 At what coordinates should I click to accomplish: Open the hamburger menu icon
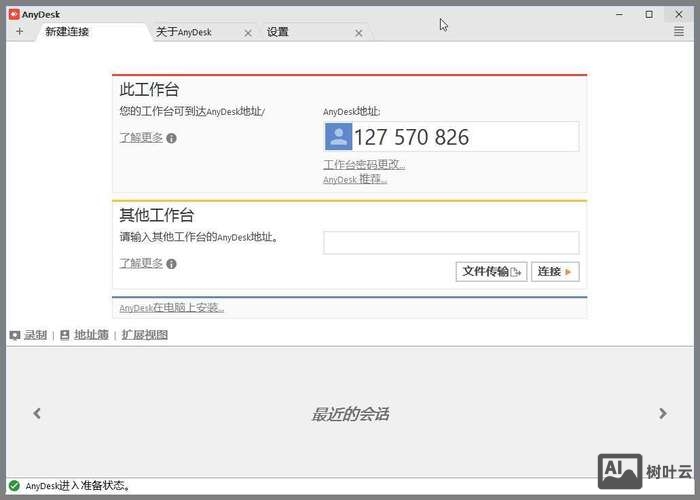click(x=679, y=31)
